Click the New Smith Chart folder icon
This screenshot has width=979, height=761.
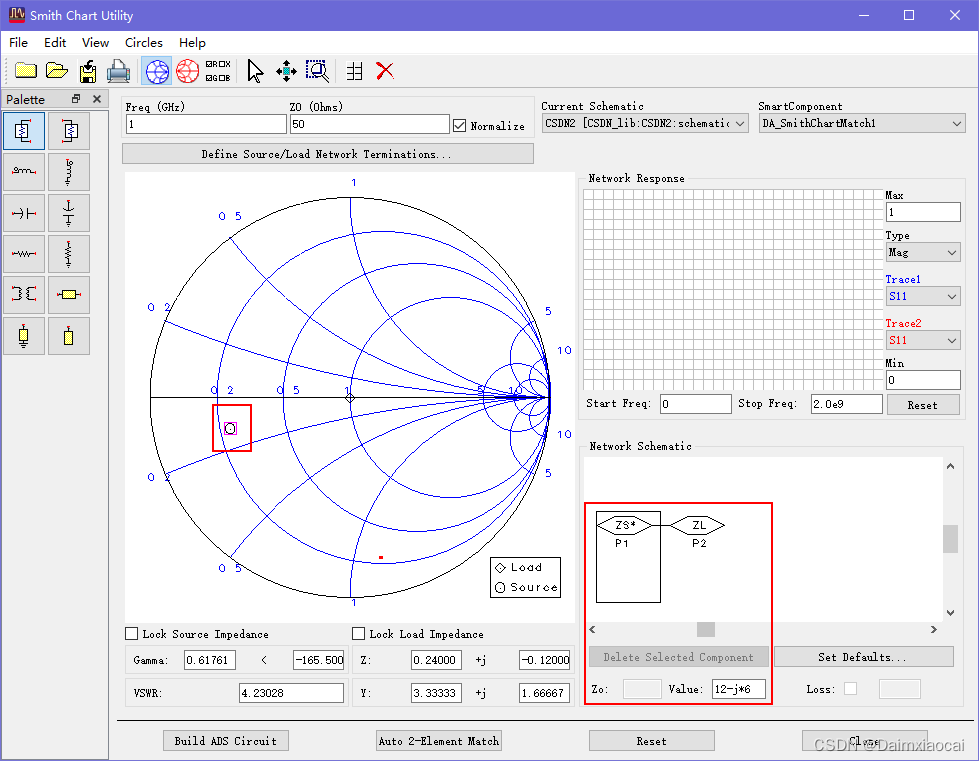(26, 71)
